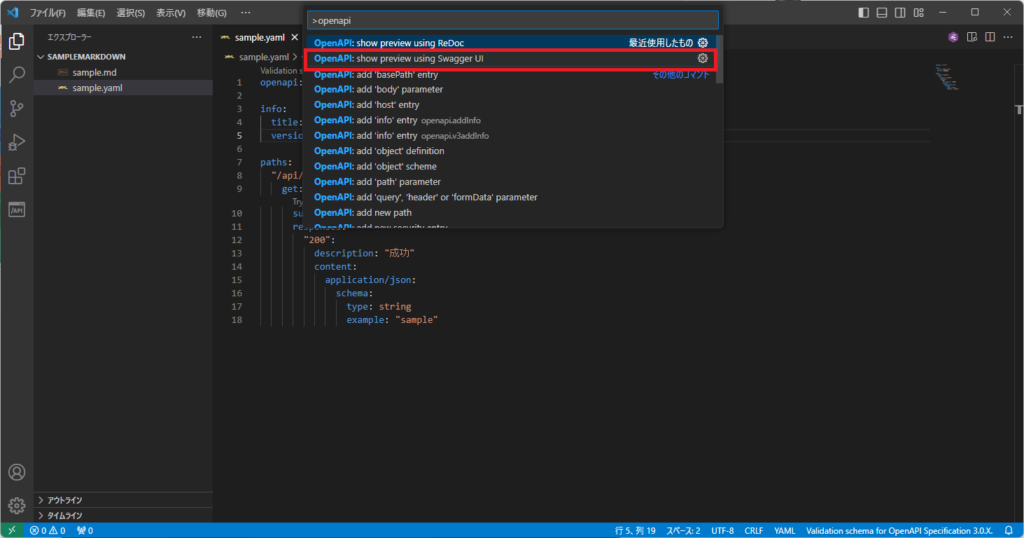
Task: Open the ファイル(F) menu
Action: tap(48, 12)
